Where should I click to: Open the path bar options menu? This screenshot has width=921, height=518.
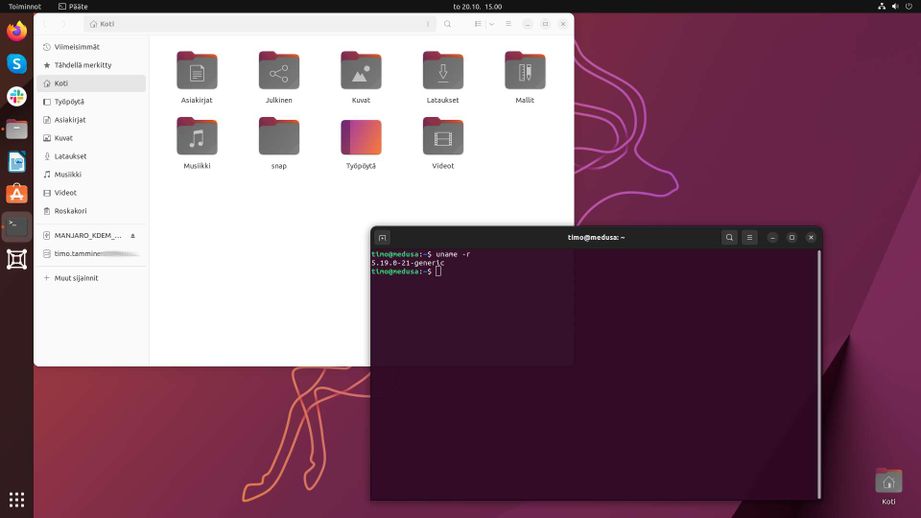click(x=428, y=24)
